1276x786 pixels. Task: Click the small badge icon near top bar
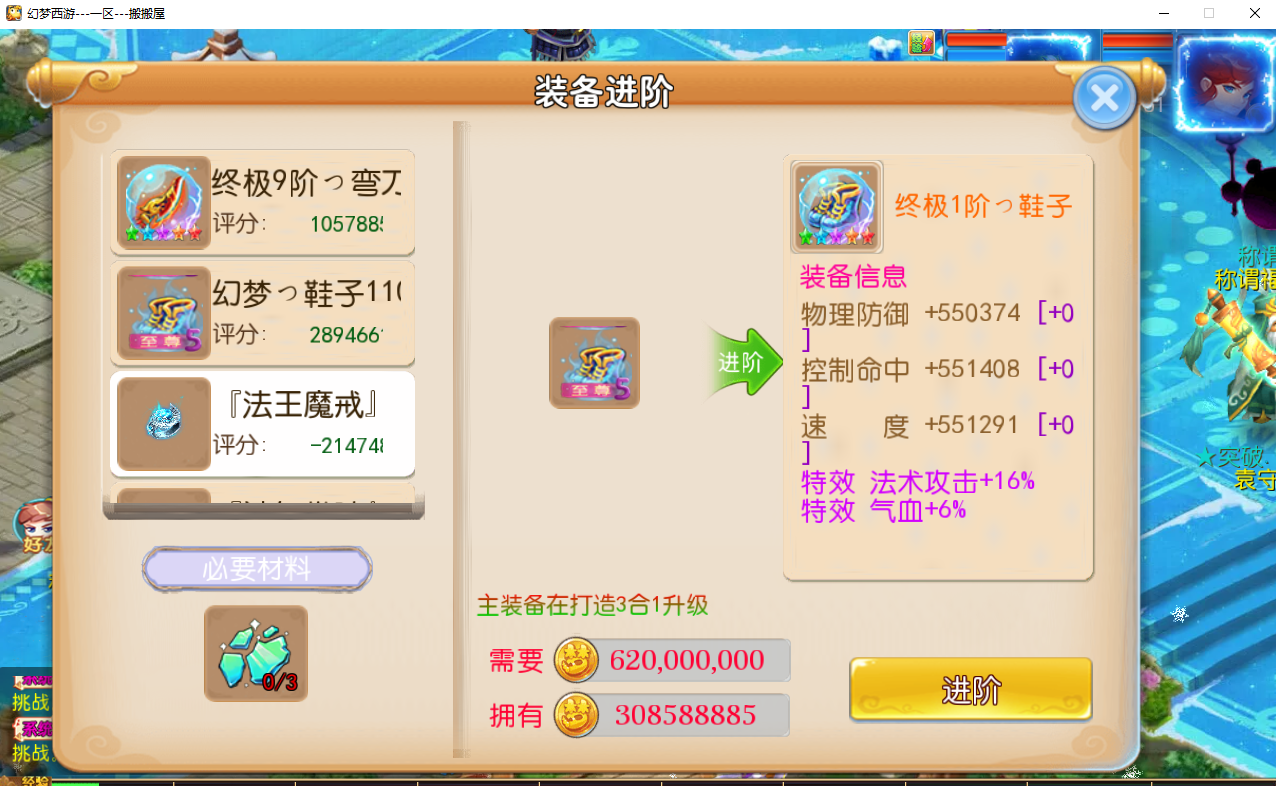pyautogui.click(x=920, y=42)
